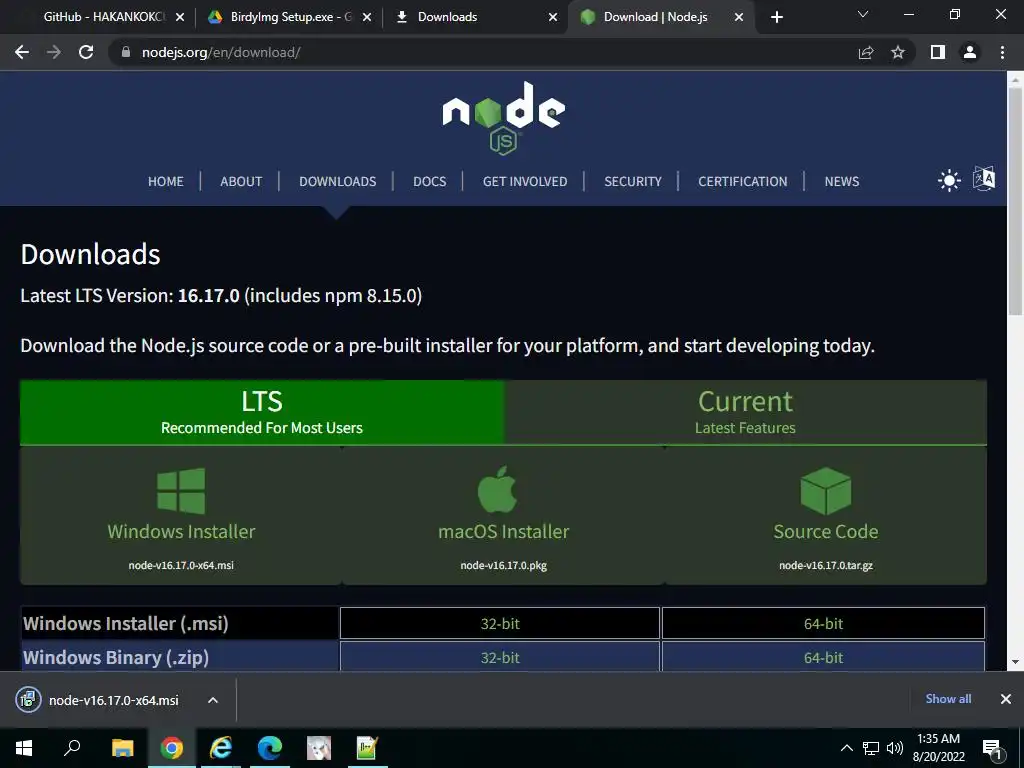Open the Chrome profile avatar
The width and height of the screenshot is (1024, 768).
pos(970,52)
